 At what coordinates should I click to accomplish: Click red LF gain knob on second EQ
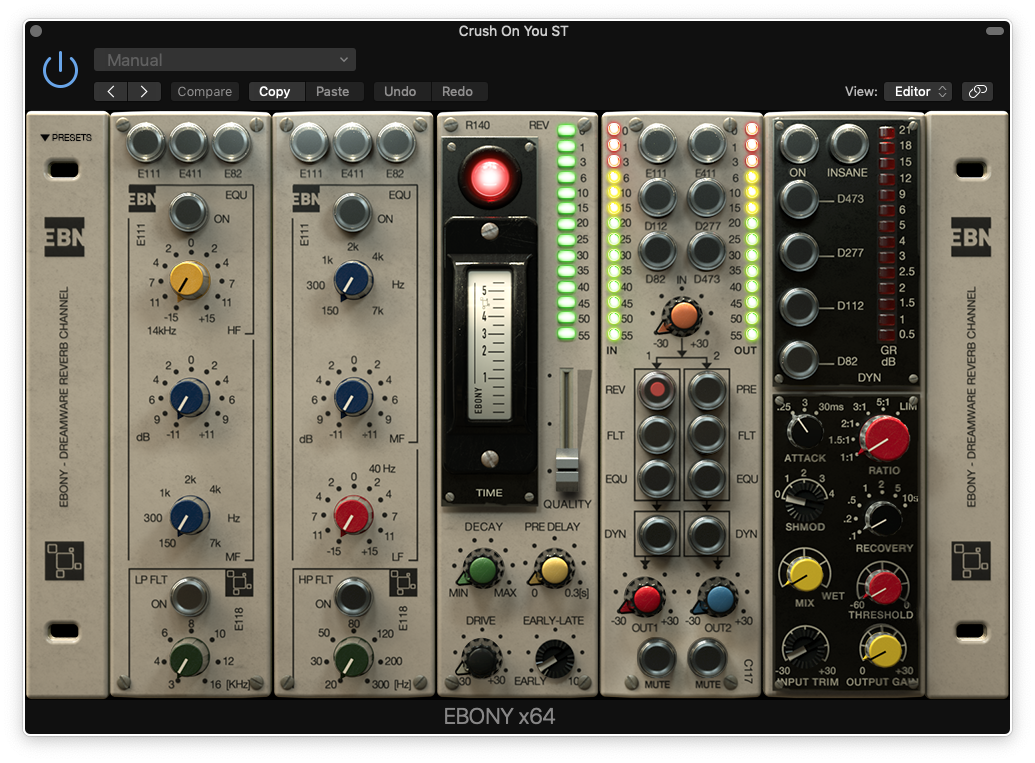tap(353, 515)
